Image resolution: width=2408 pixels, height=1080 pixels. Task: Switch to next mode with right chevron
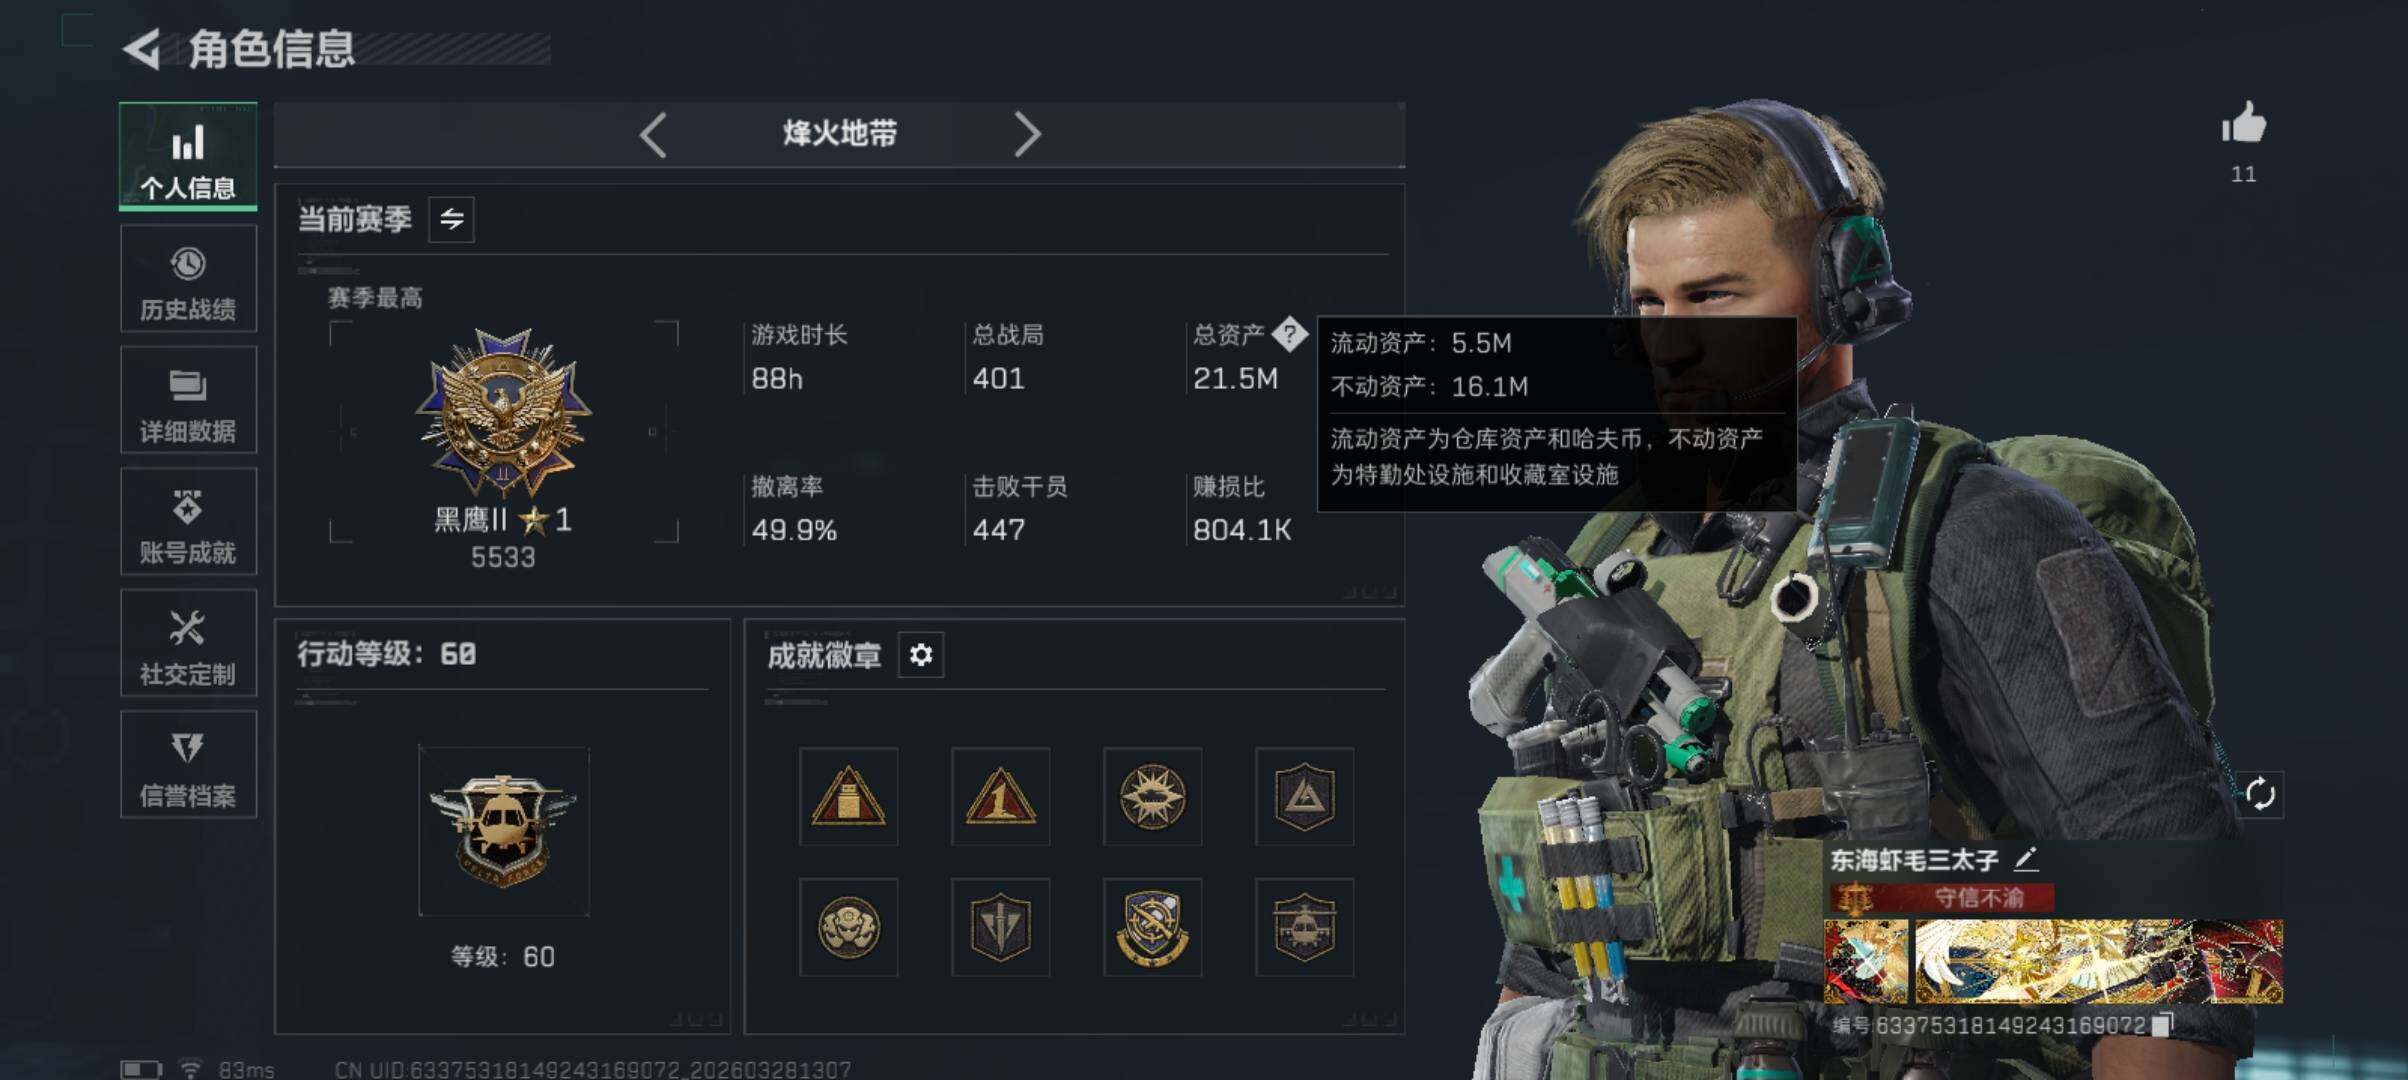(x=1027, y=134)
